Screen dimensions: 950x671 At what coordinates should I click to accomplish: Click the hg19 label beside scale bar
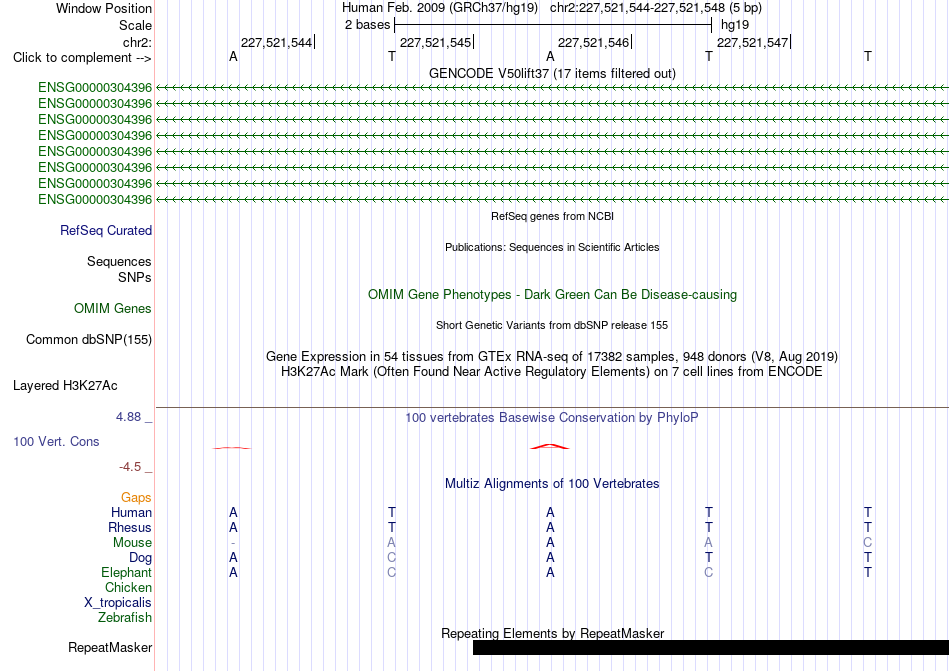coord(735,25)
